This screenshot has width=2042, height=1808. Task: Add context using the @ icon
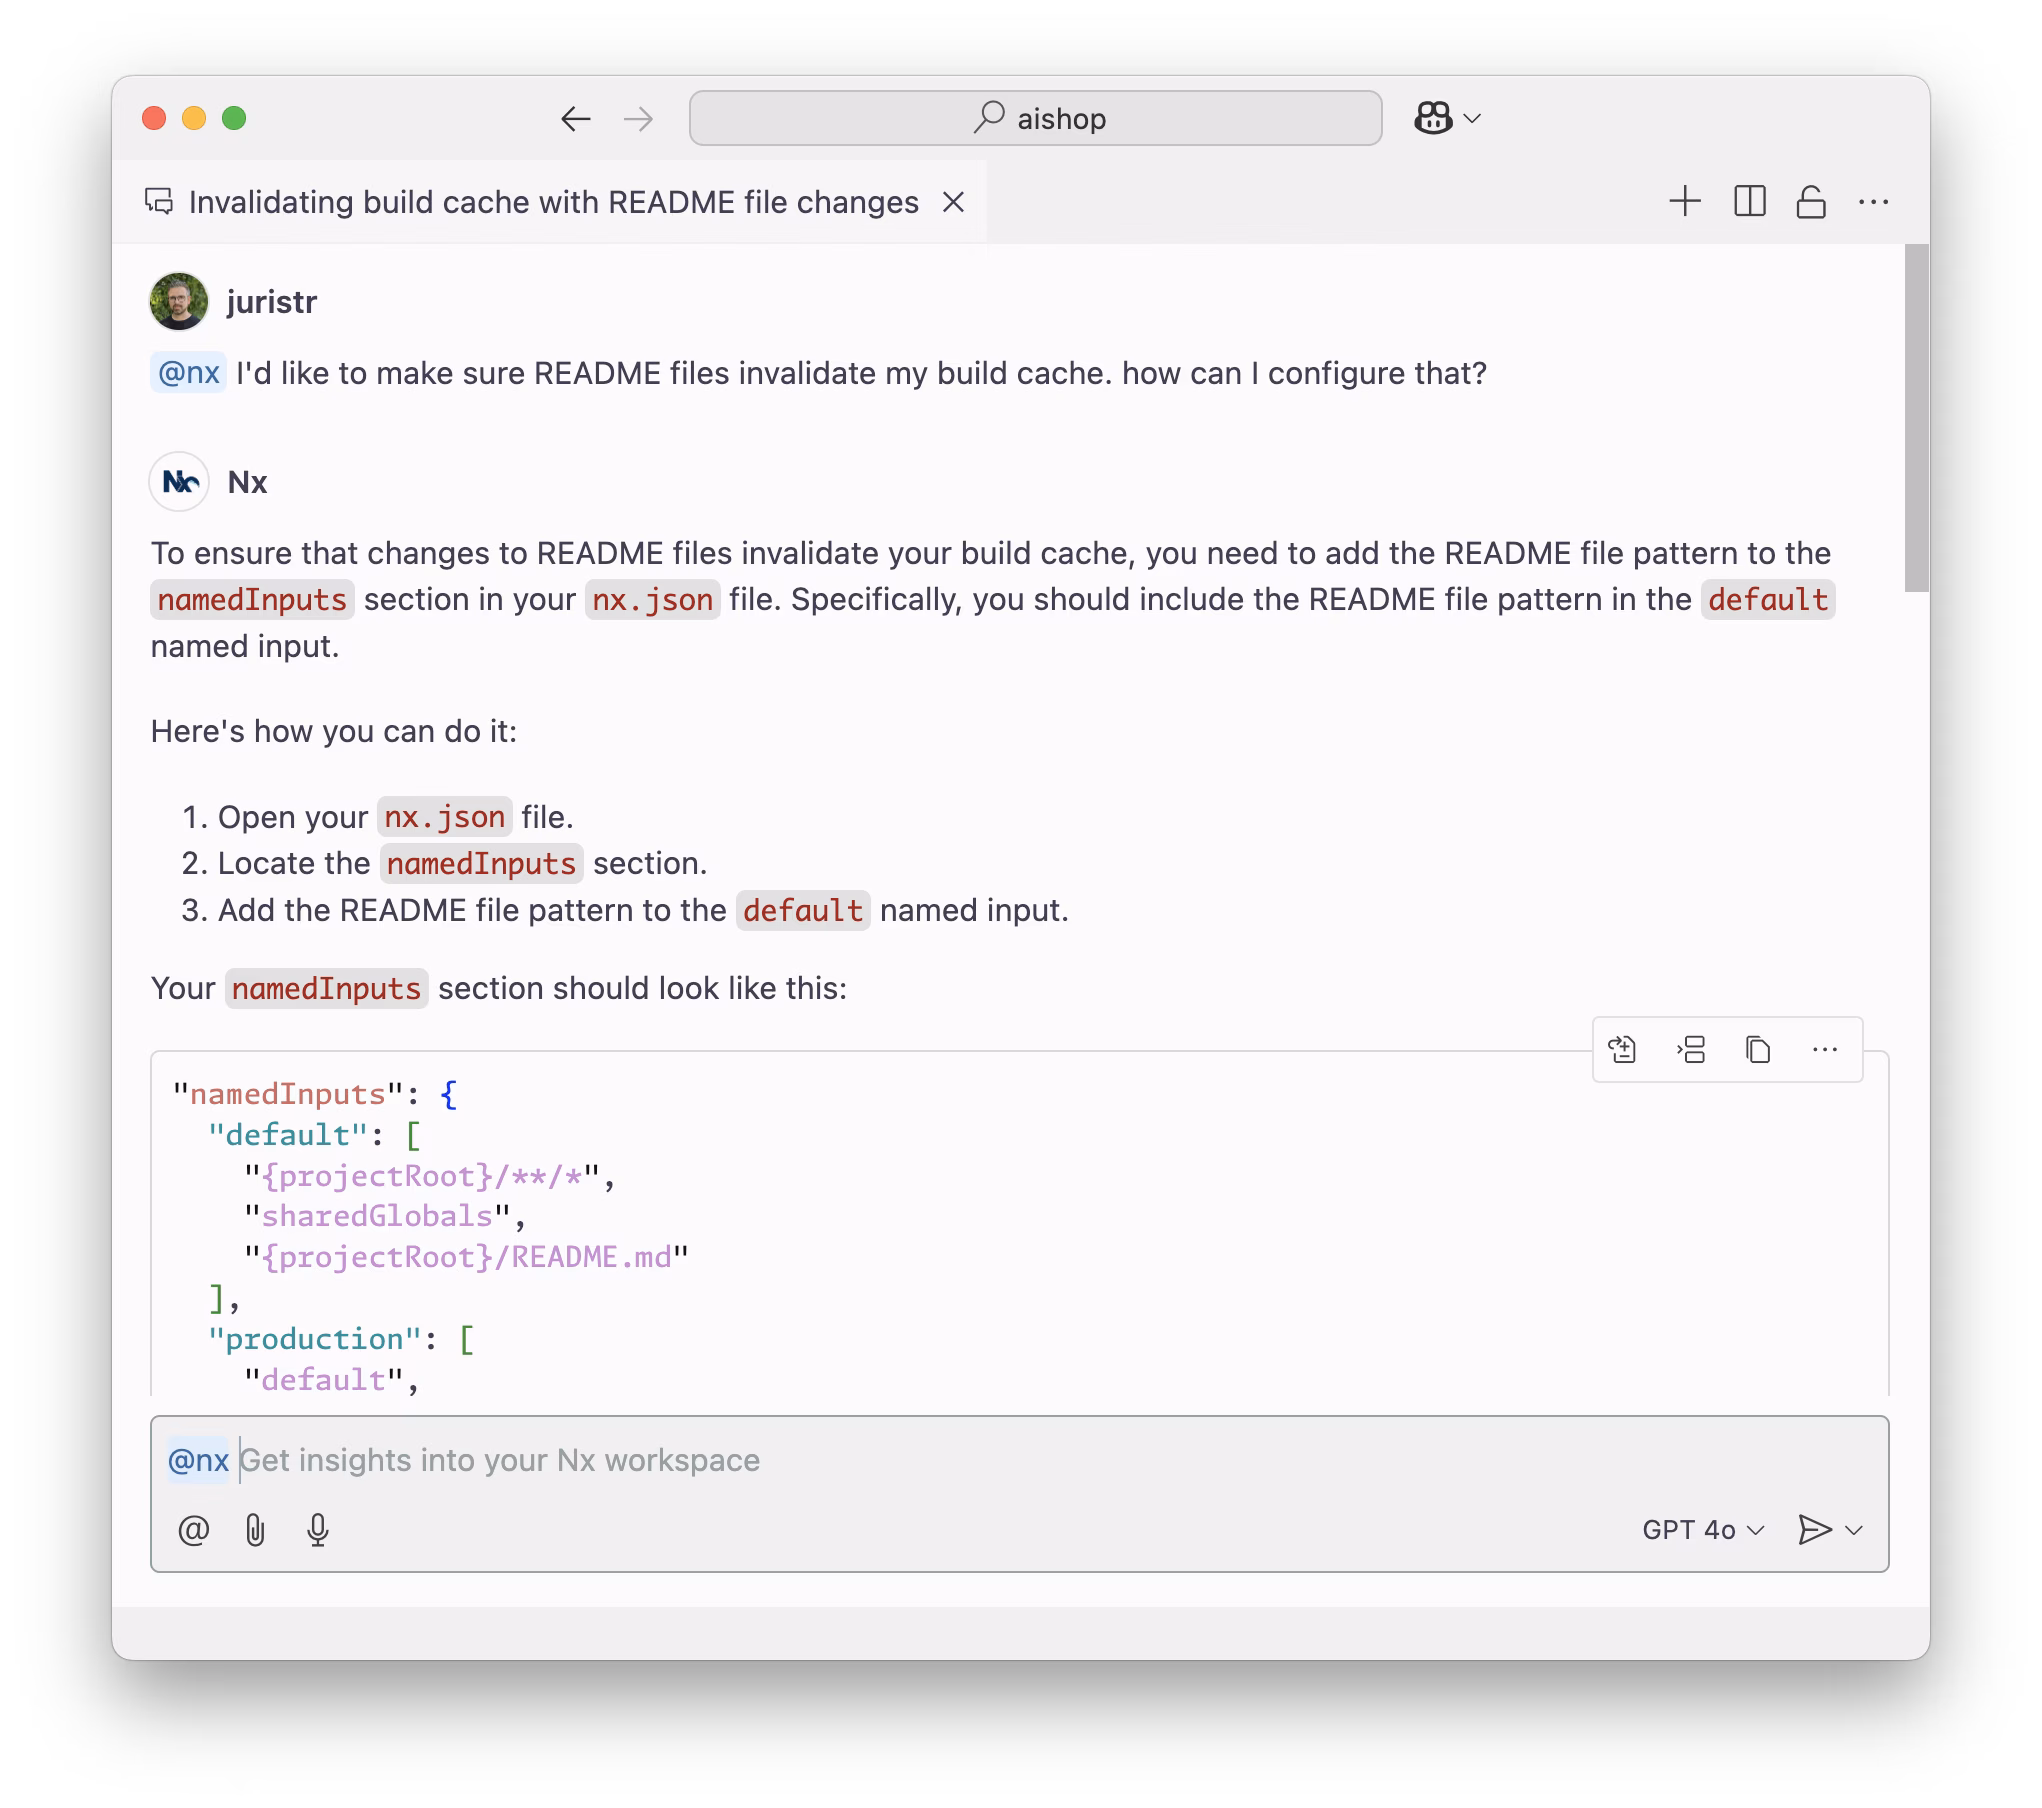[195, 1529]
